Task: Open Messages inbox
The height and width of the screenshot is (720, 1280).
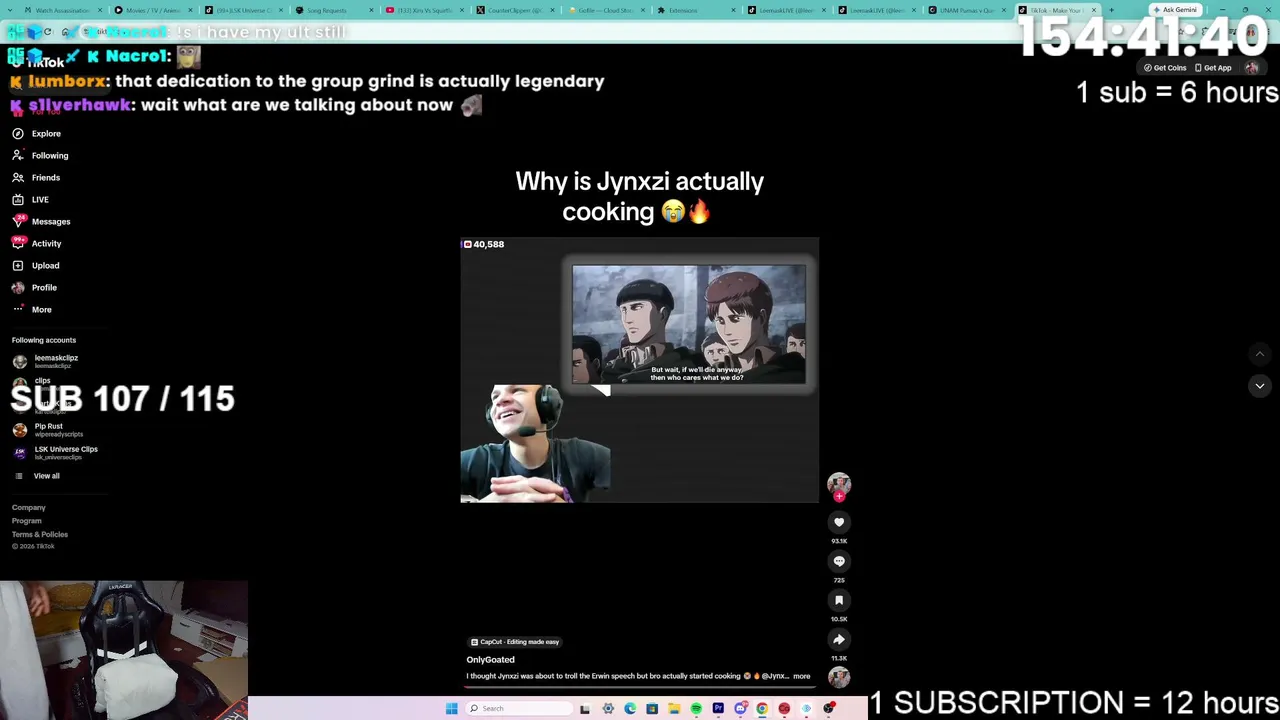Action: pyautogui.click(x=41, y=221)
